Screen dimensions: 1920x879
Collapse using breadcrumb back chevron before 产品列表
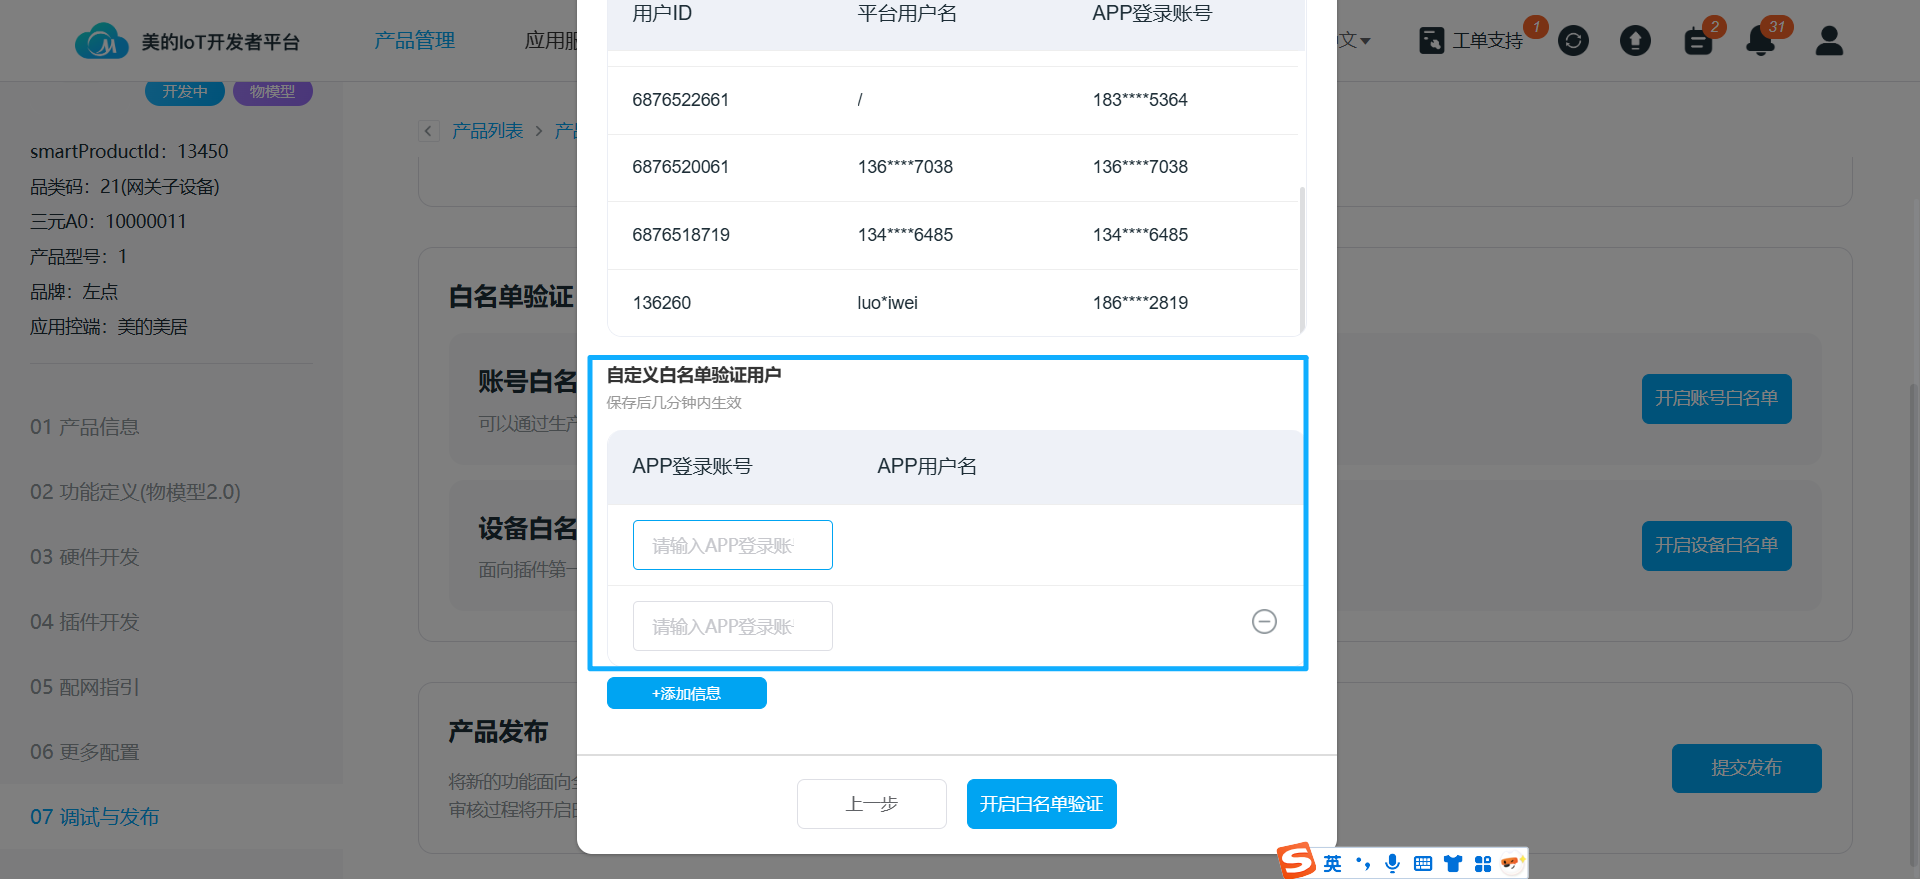(x=429, y=131)
